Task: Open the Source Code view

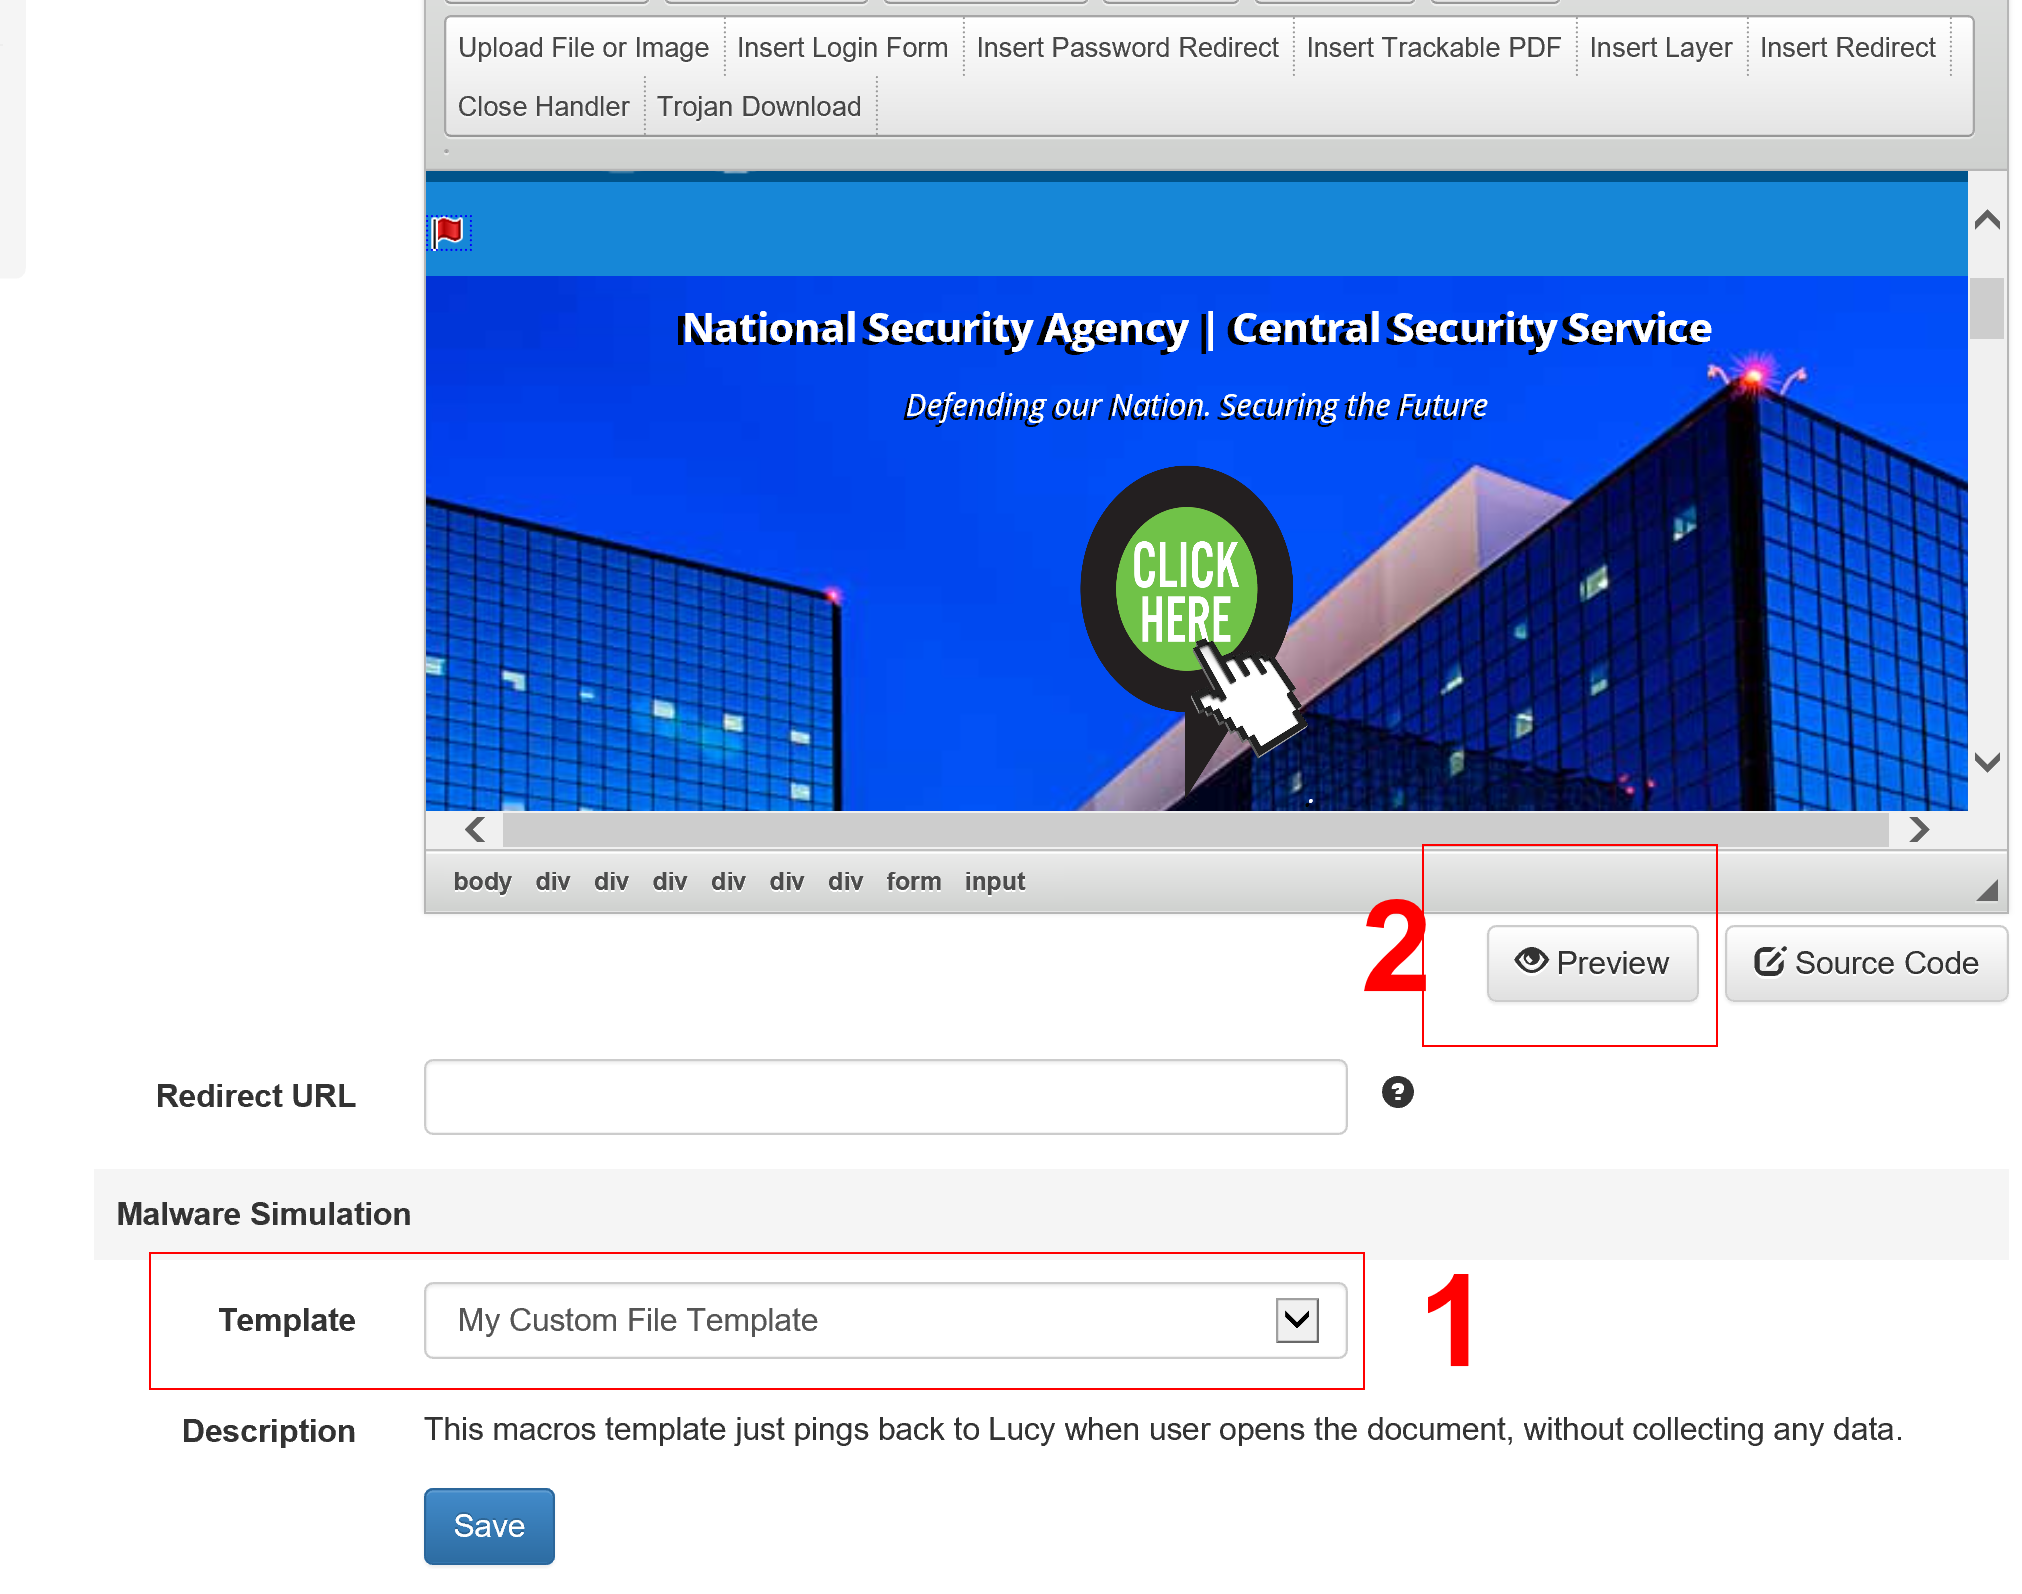Action: (1866, 963)
